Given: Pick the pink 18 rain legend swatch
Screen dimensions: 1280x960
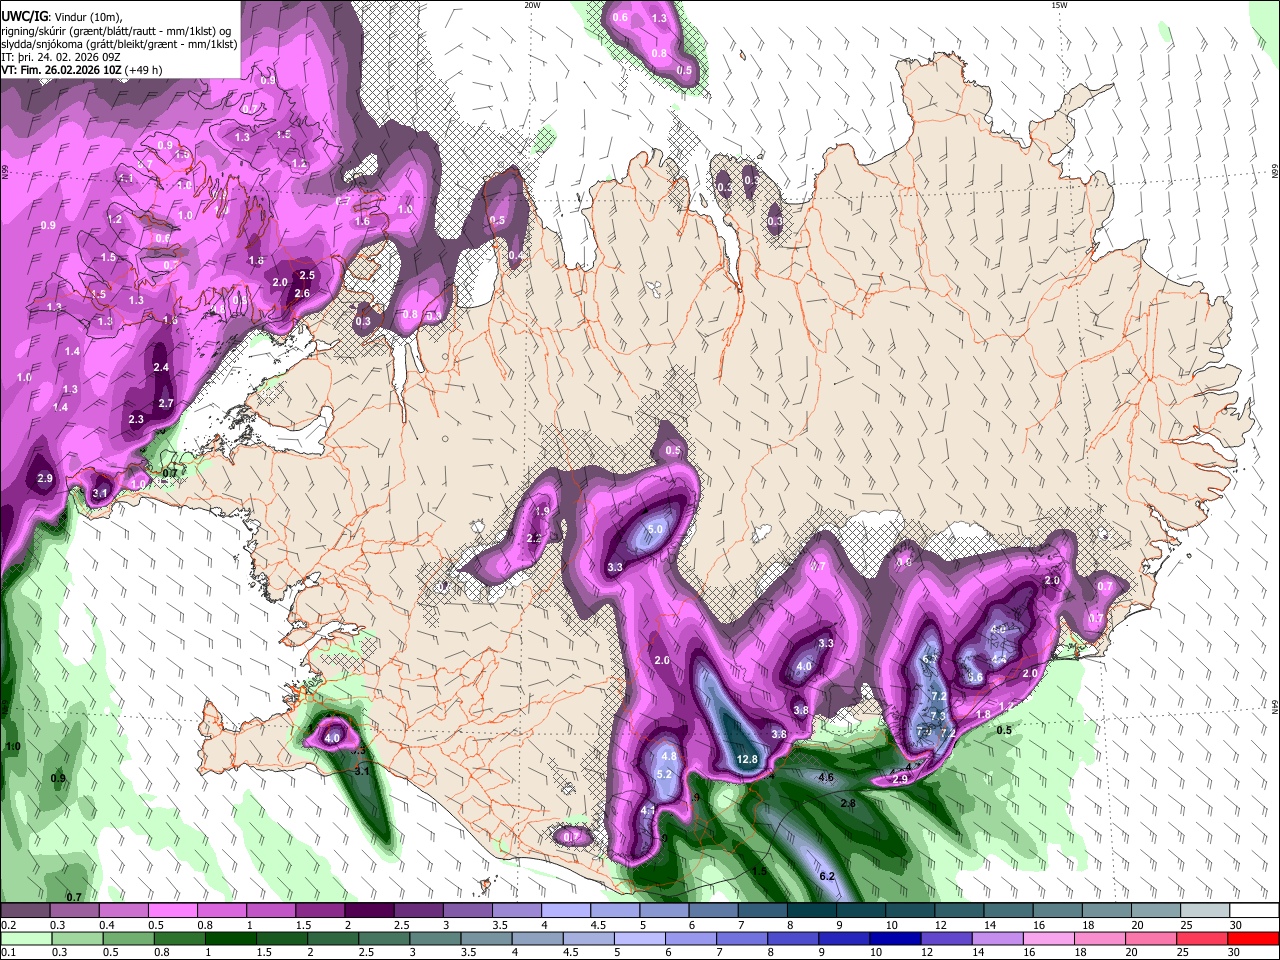Looking at the screenshot, I should pyautogui.click(x=1100, y=938).
